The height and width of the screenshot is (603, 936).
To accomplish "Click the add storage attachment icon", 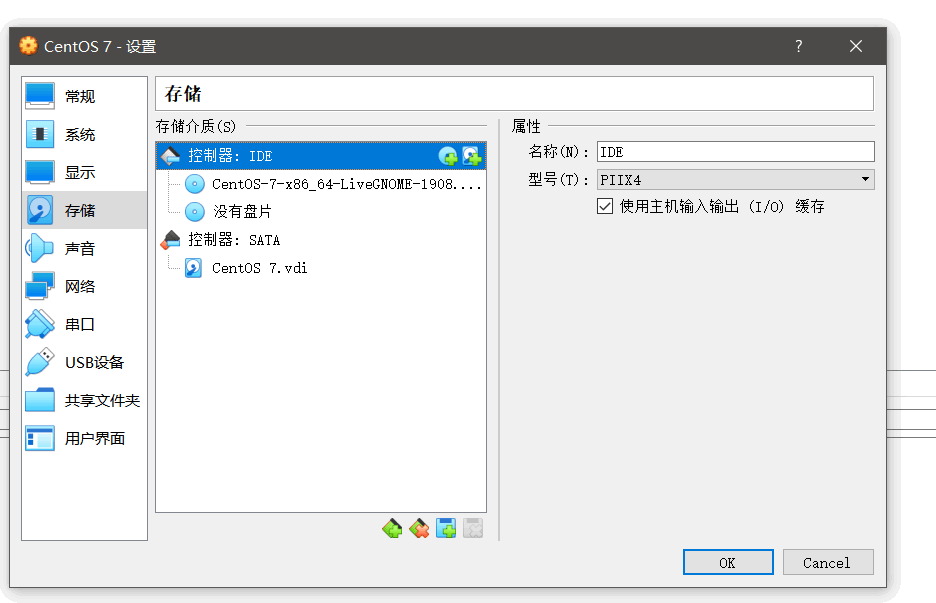I will pos(446,528).
